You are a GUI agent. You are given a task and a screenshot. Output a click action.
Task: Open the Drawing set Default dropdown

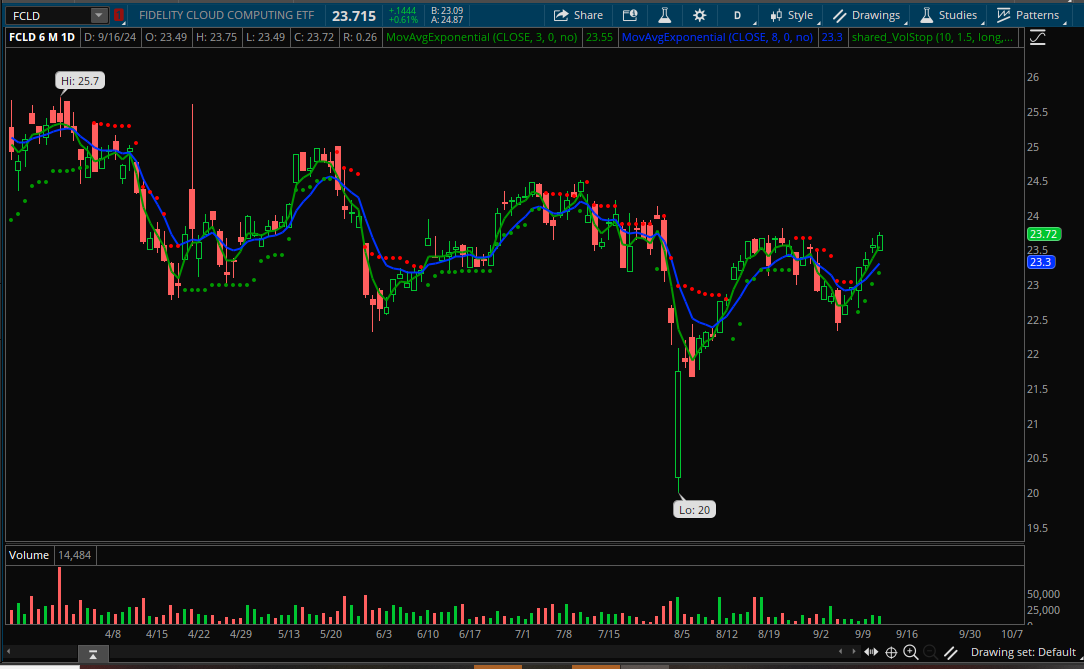coord(1027,652)
